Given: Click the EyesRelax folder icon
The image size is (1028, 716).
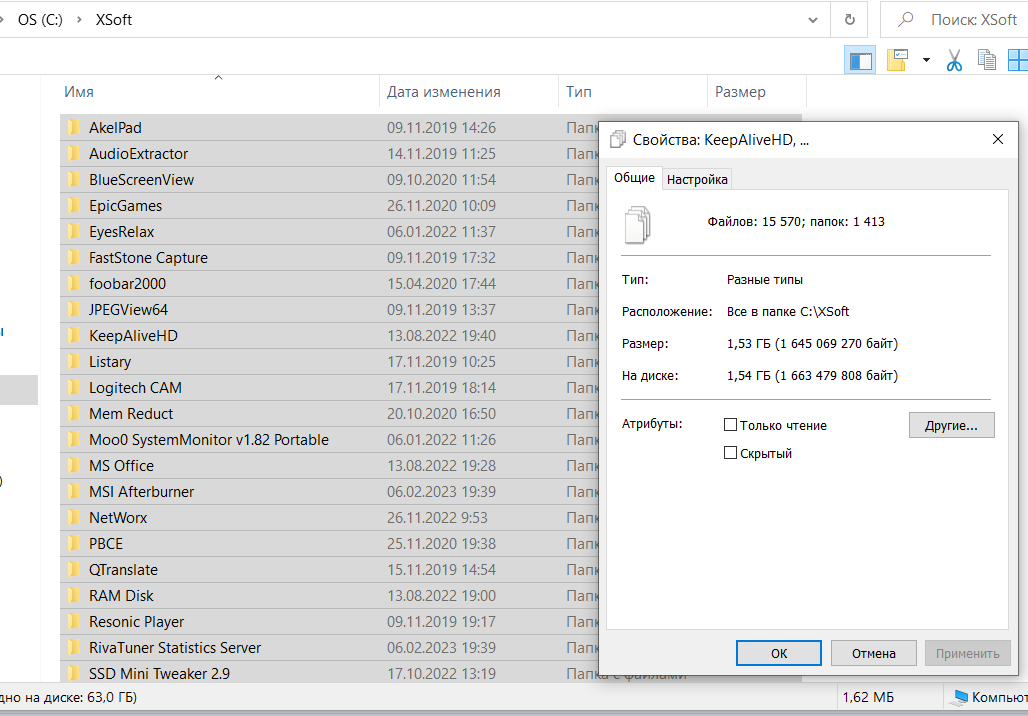Looking at the screenshot, I should coord(74,231).
